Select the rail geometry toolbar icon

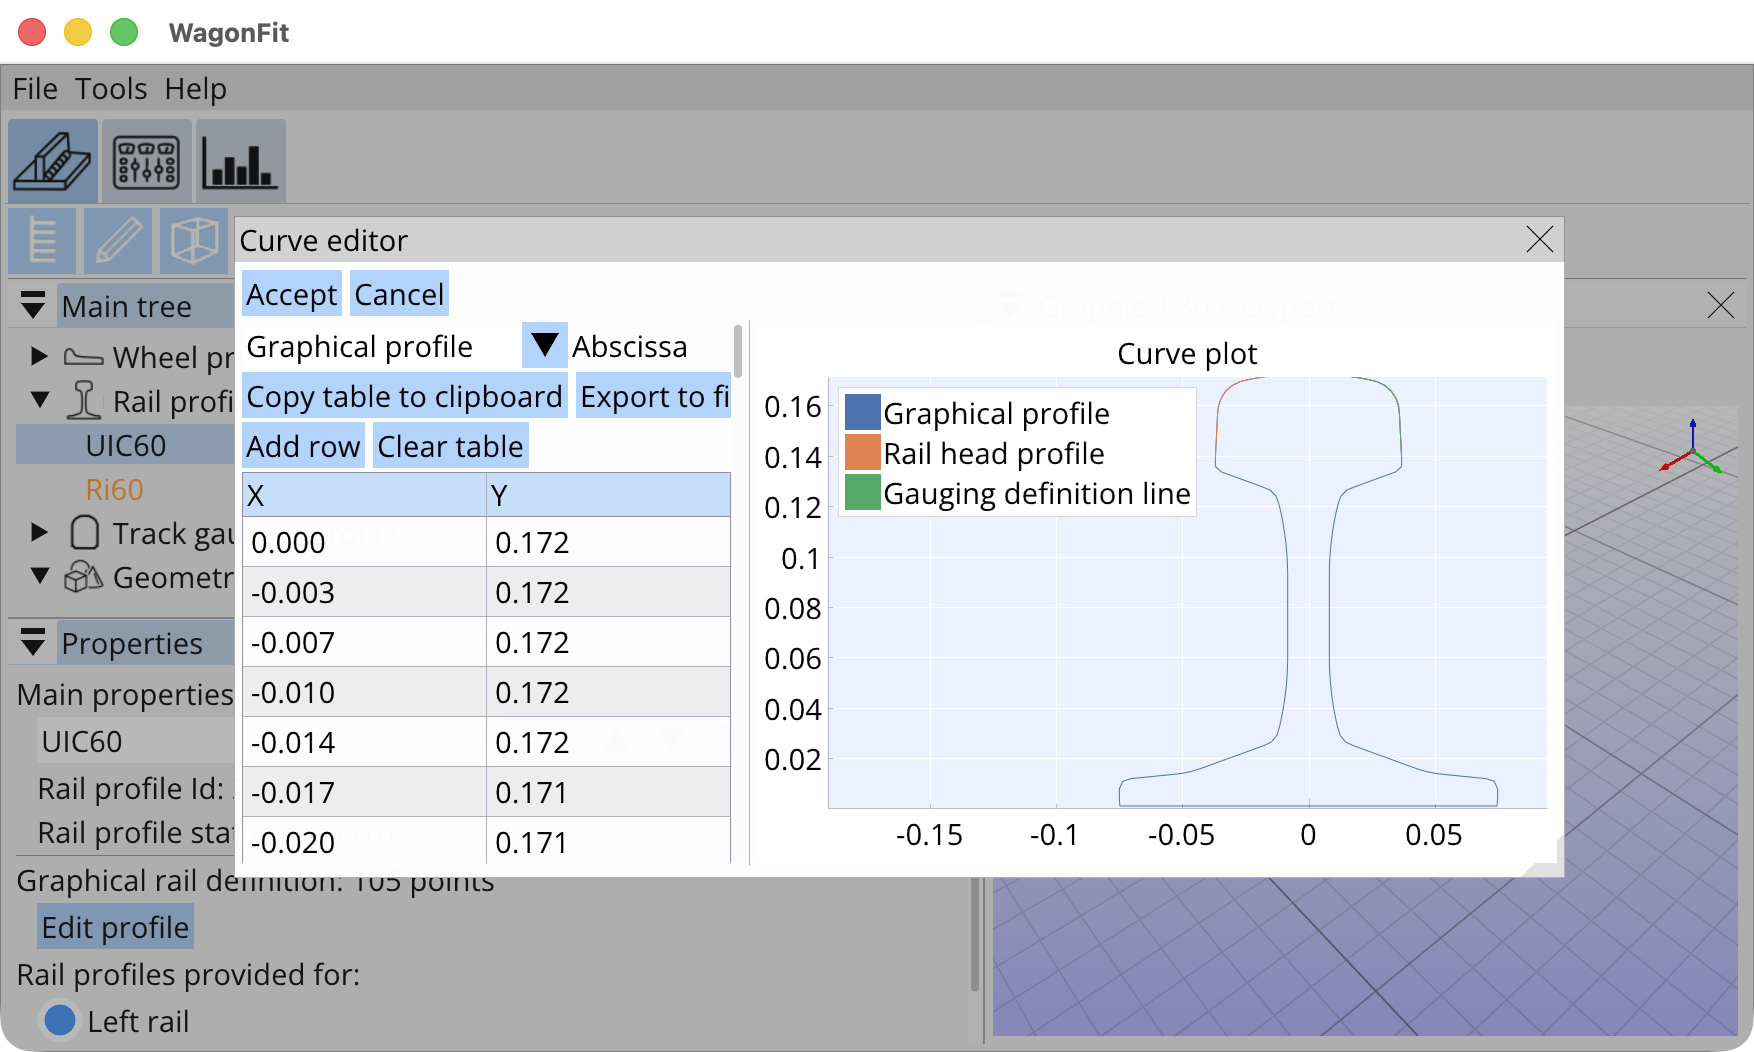(53, 161)
